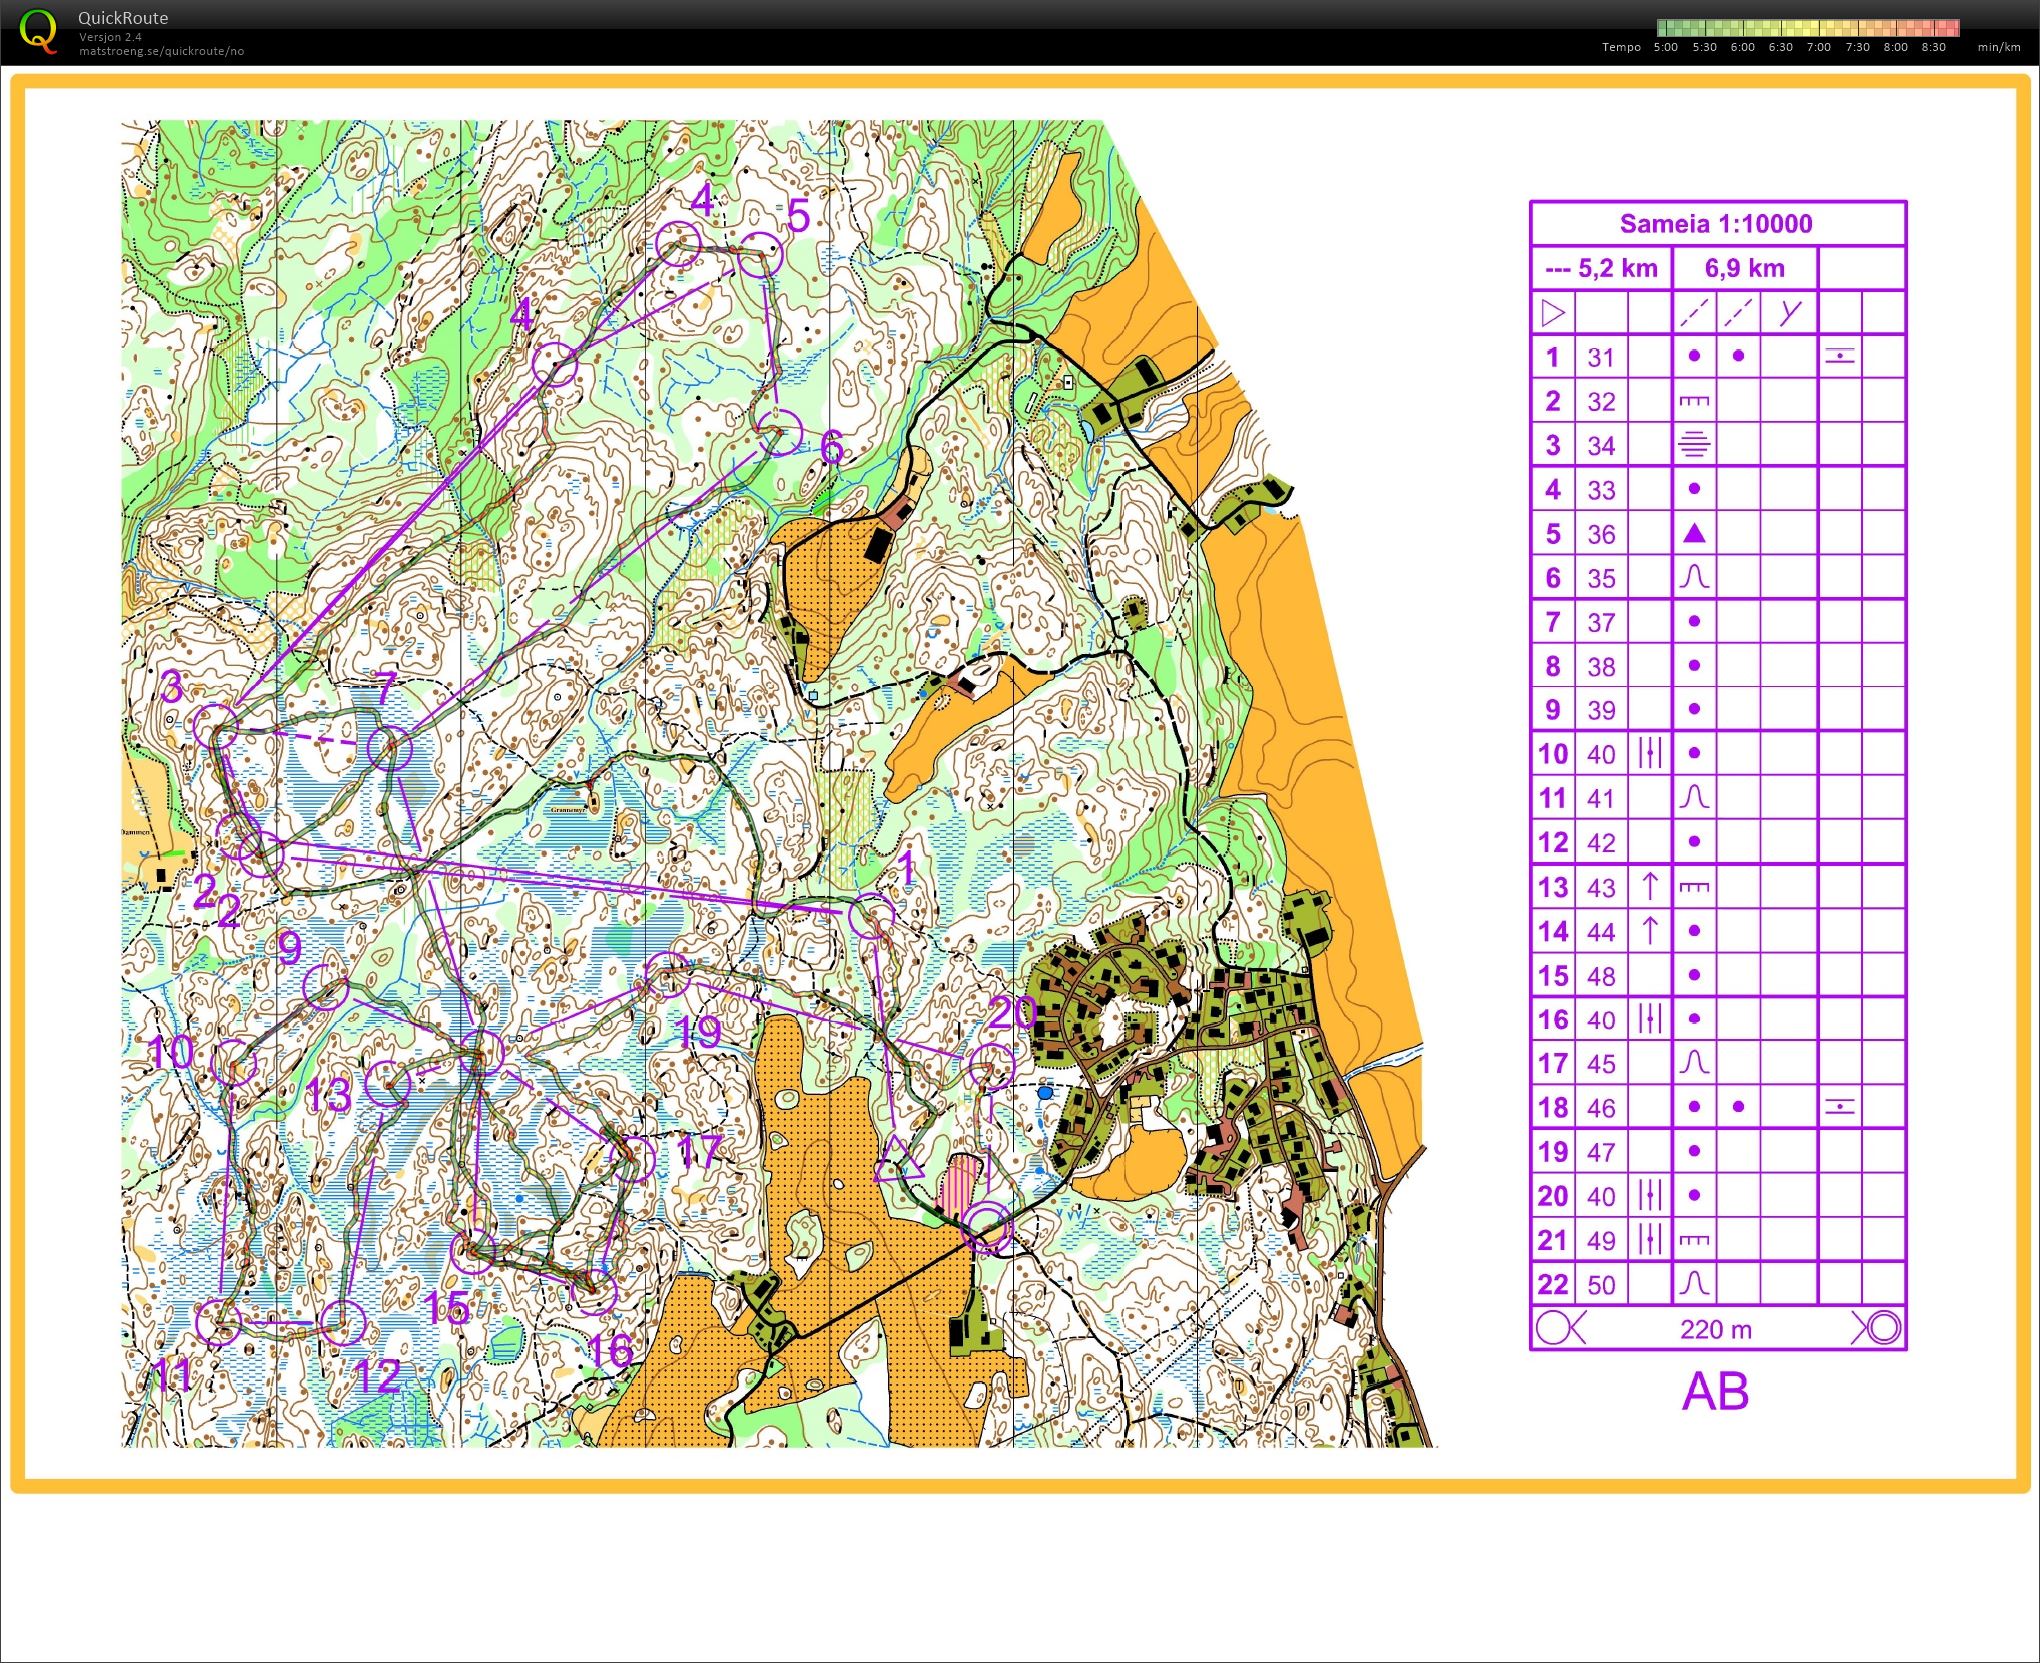Viewport: 2040px width, 1663px height.
Task: Click the min/km unit label
Action: 1999,47
